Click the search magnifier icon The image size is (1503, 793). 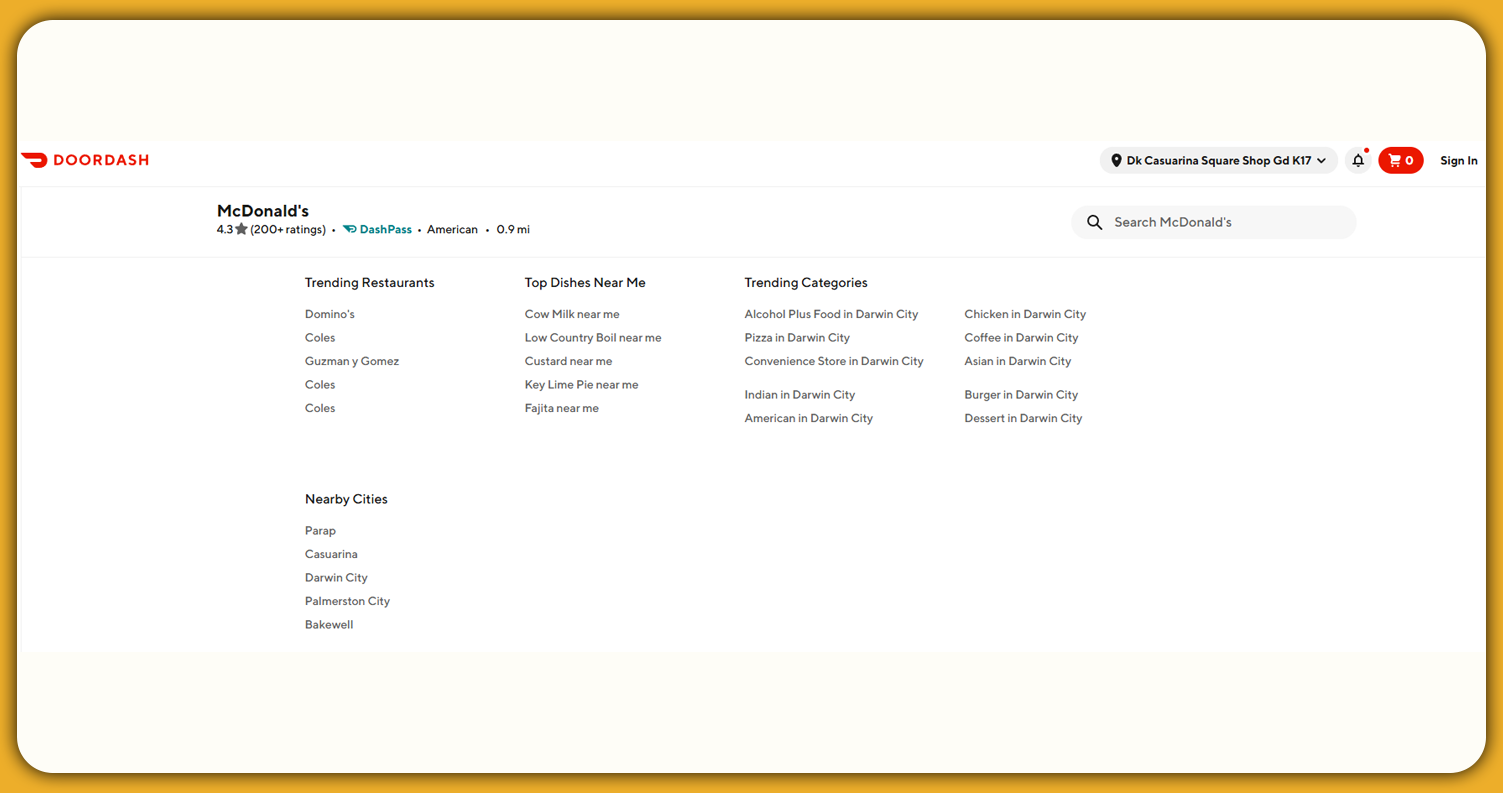(1095, 222)
